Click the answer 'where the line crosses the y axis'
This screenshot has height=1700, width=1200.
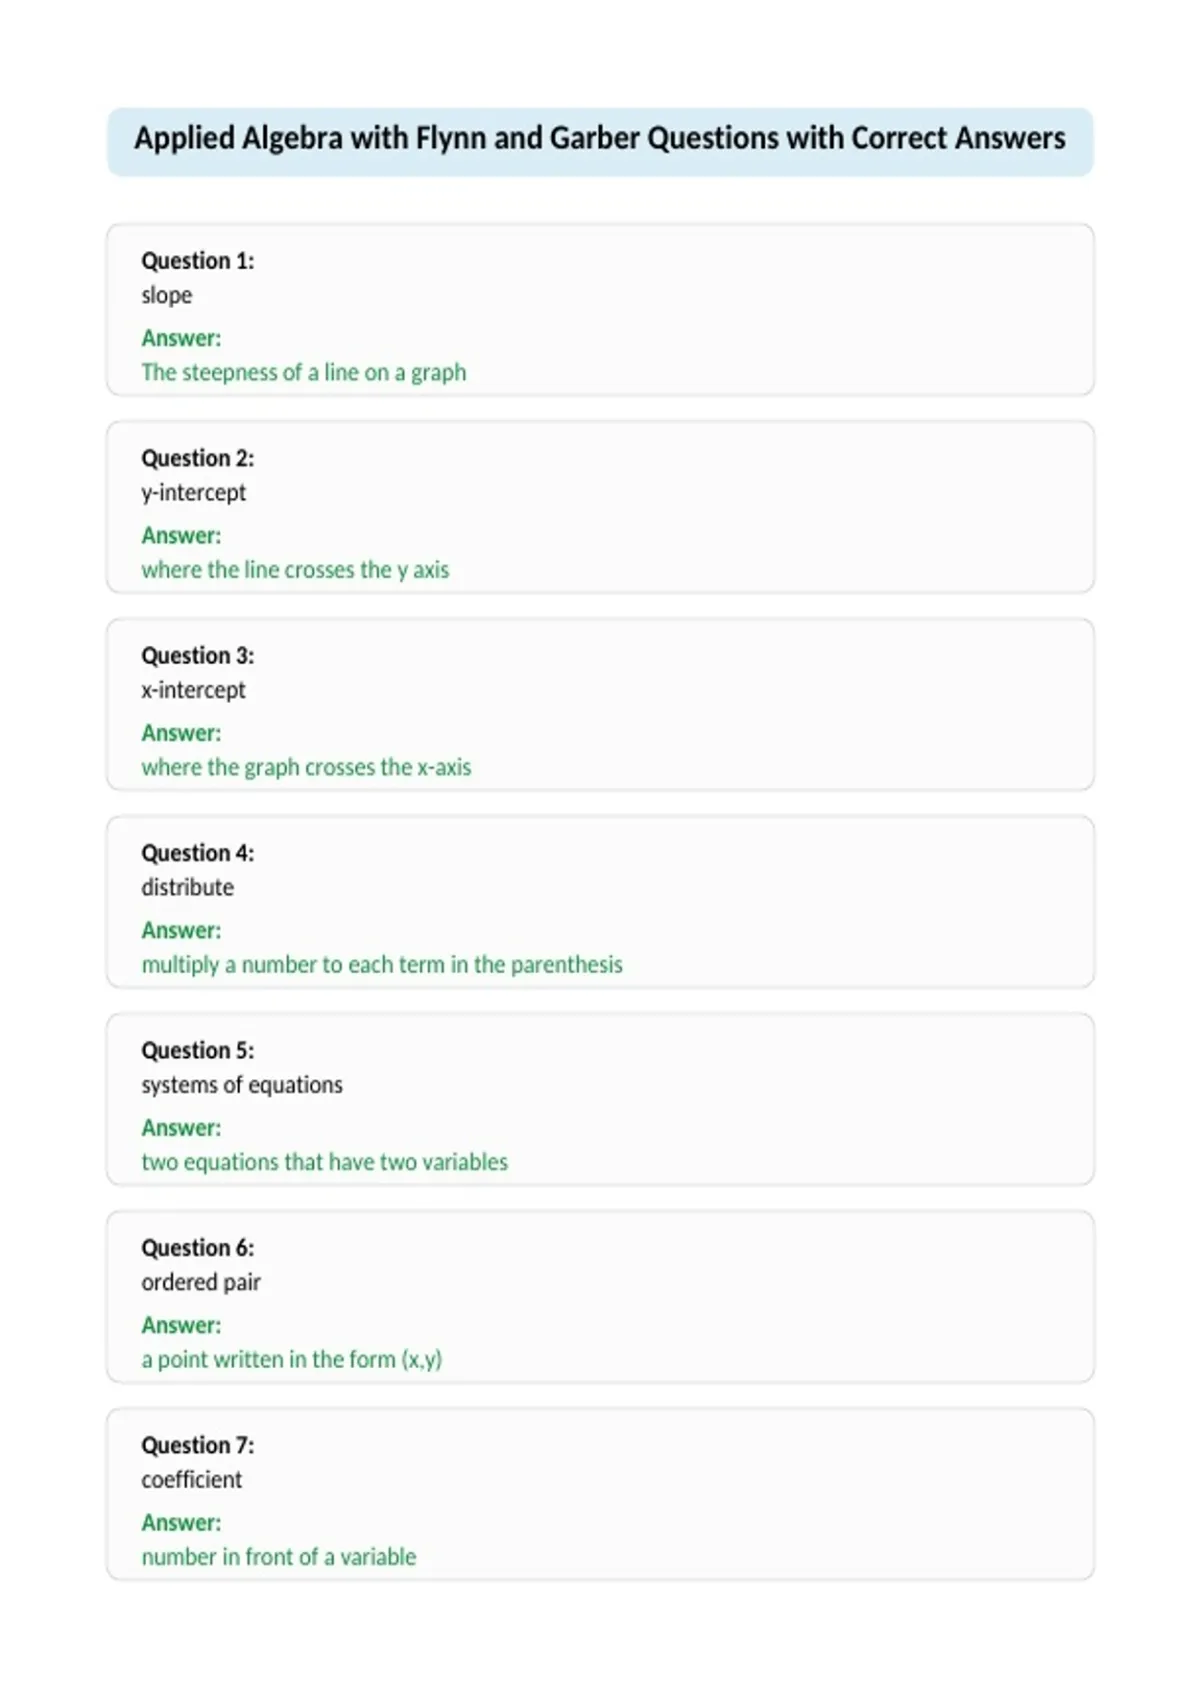[295, 570]
